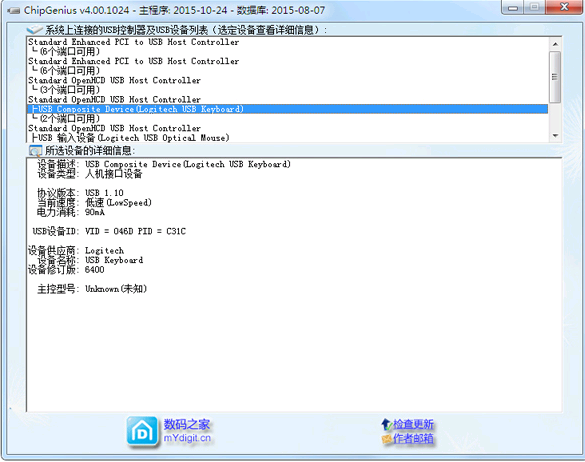585x462 pixels.
Task: Open the 检查更新 link
Action: pyautogui.click(x=413, y=424)
